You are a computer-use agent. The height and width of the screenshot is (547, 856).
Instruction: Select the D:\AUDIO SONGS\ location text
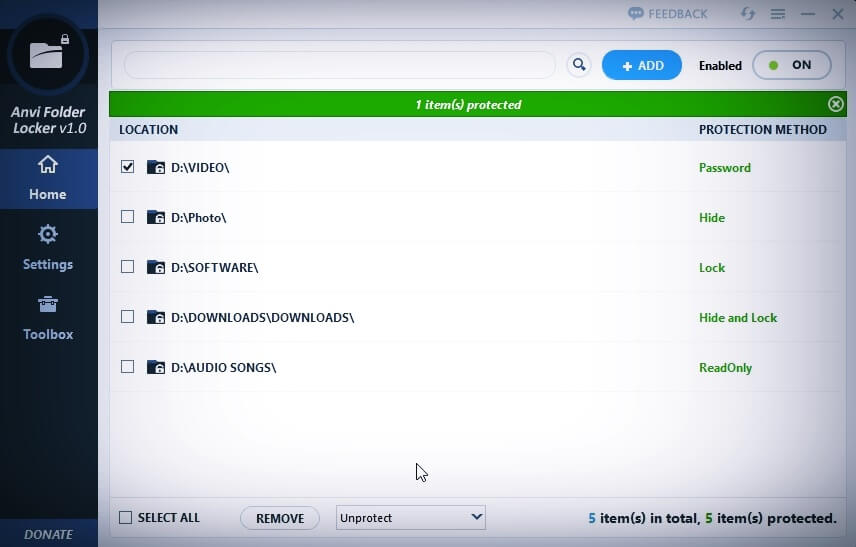(x=224, y=367)
